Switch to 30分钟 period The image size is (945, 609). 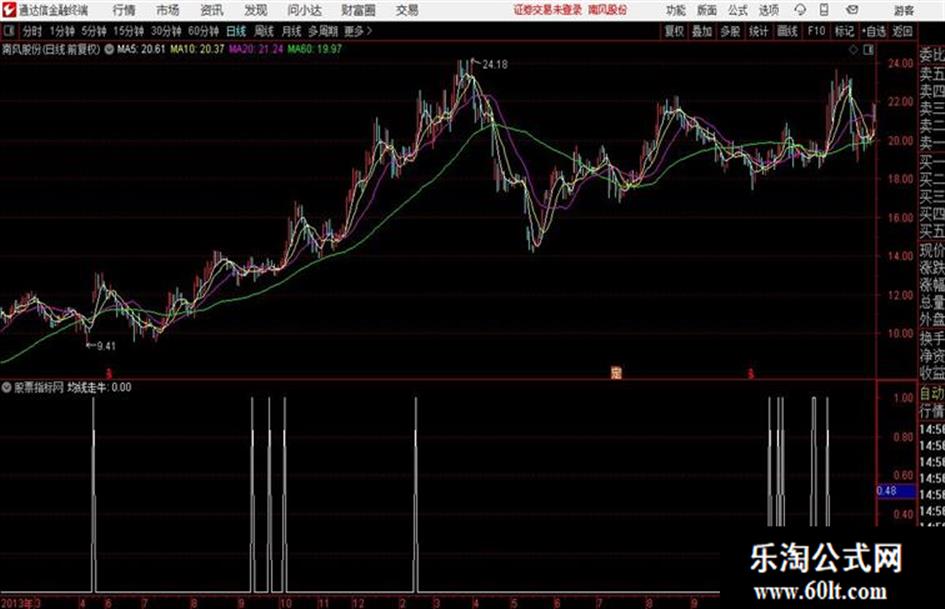166,31
